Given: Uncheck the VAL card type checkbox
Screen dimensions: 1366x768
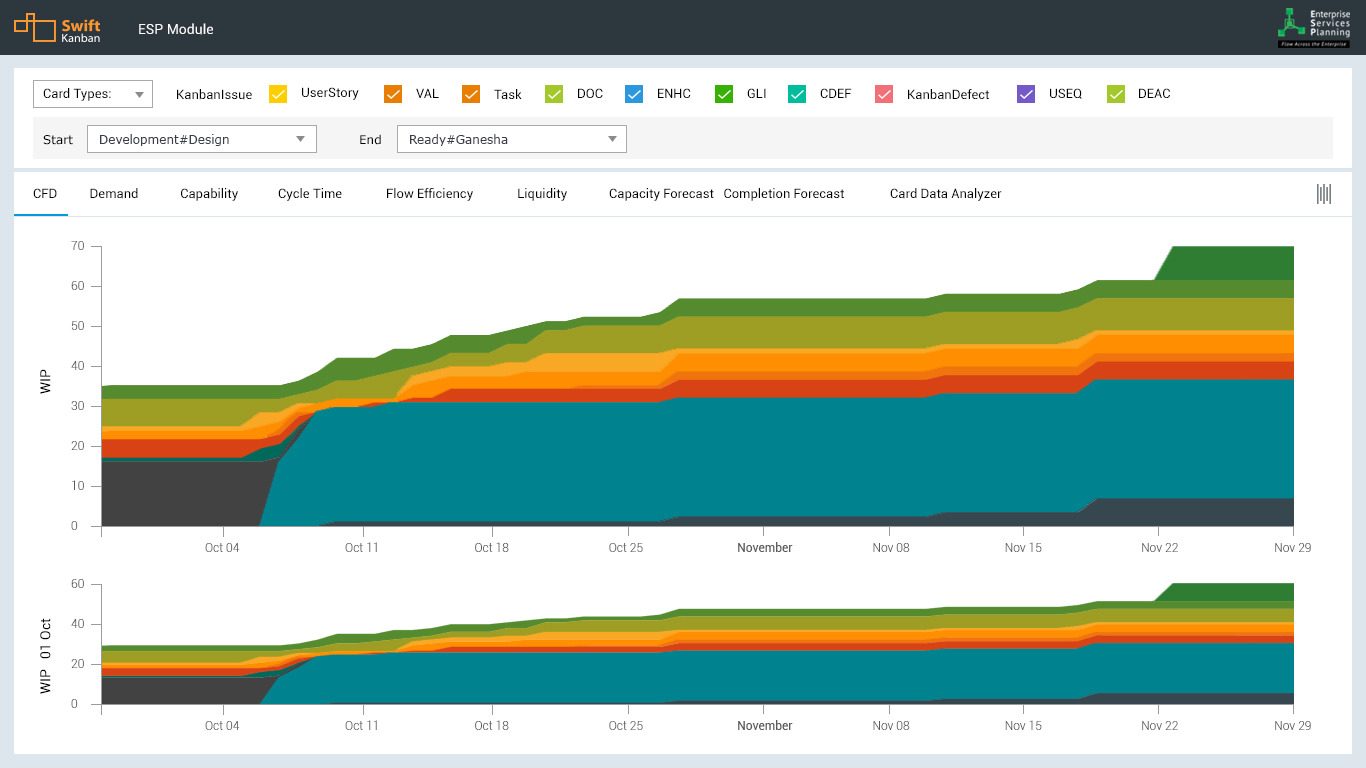Looking at the screenshot, I should pos(393,94).
